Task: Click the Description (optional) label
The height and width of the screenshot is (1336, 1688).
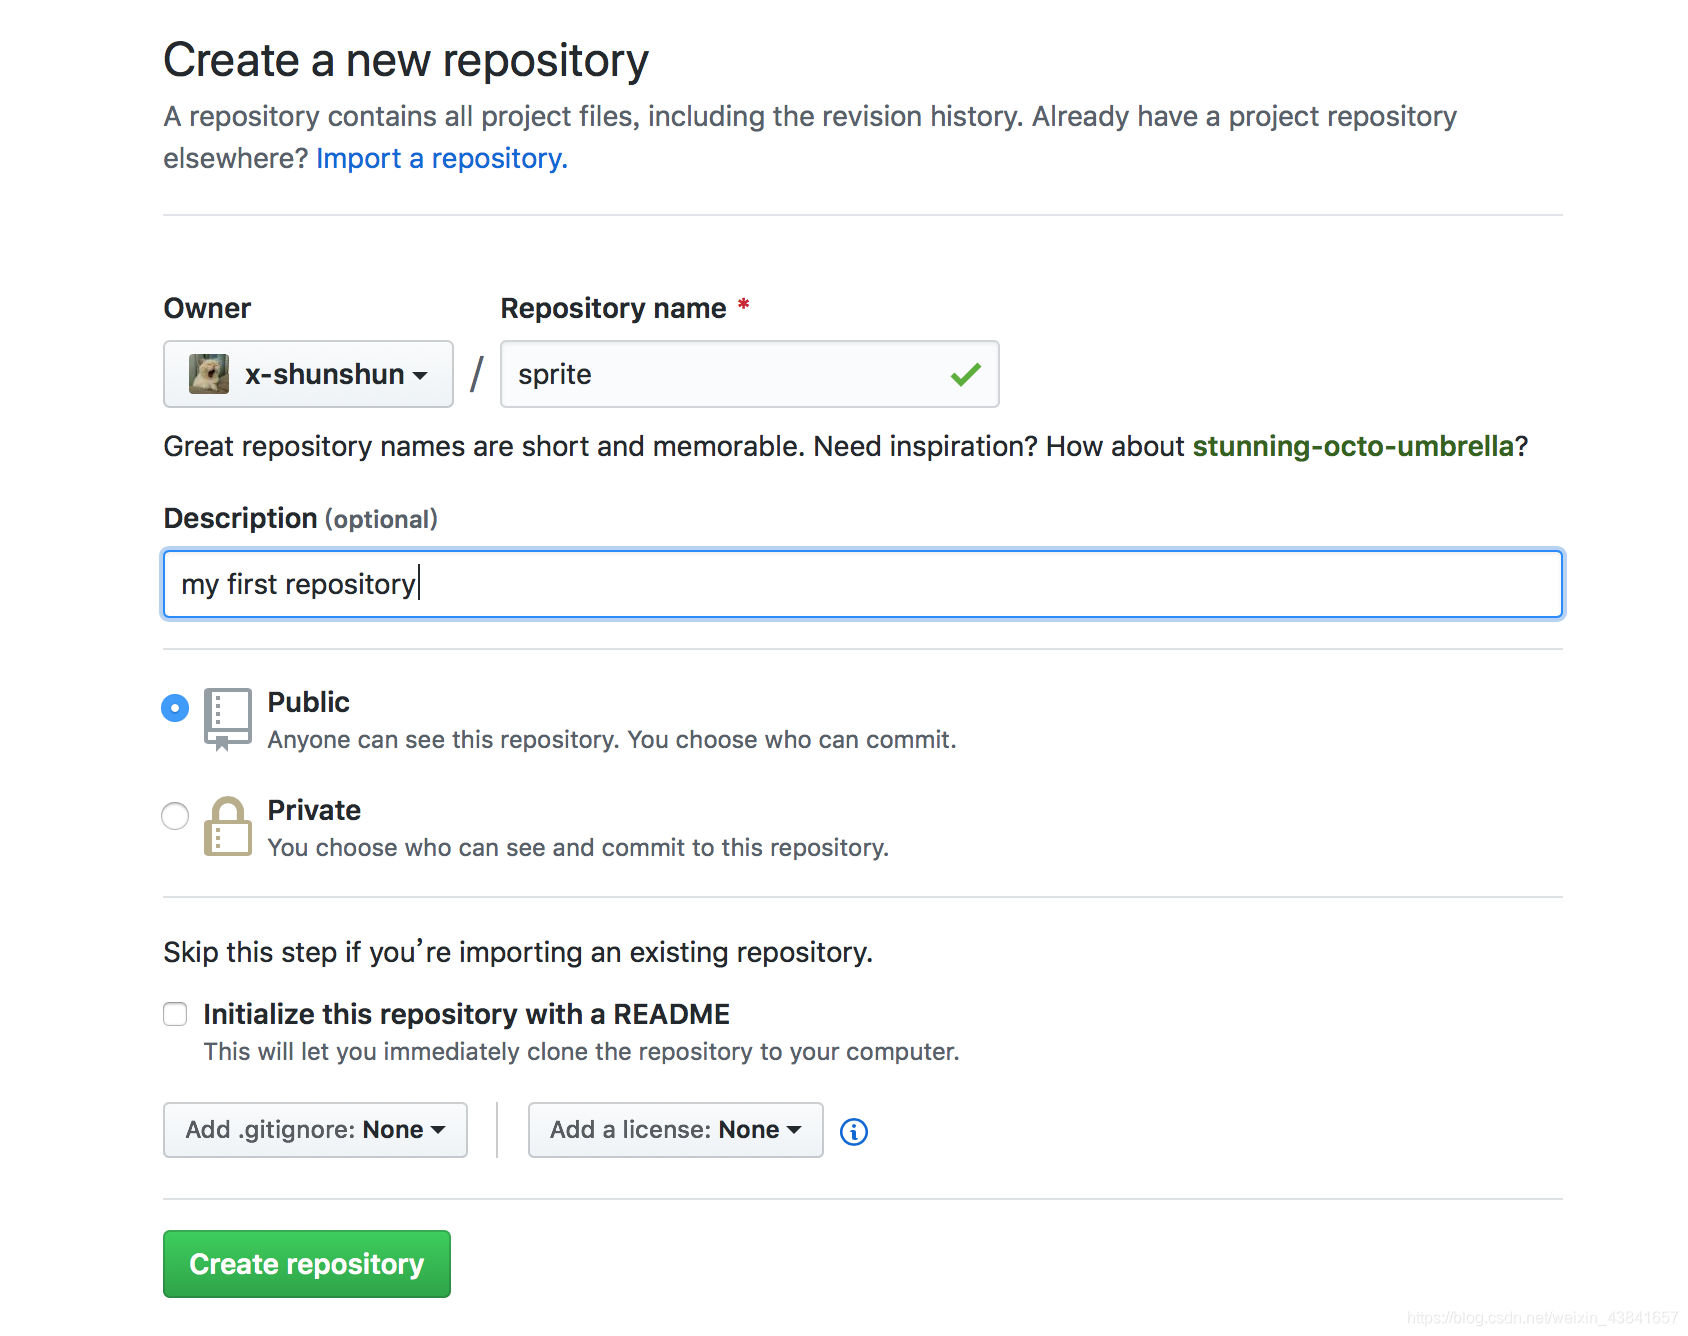Action: point(301,518)
